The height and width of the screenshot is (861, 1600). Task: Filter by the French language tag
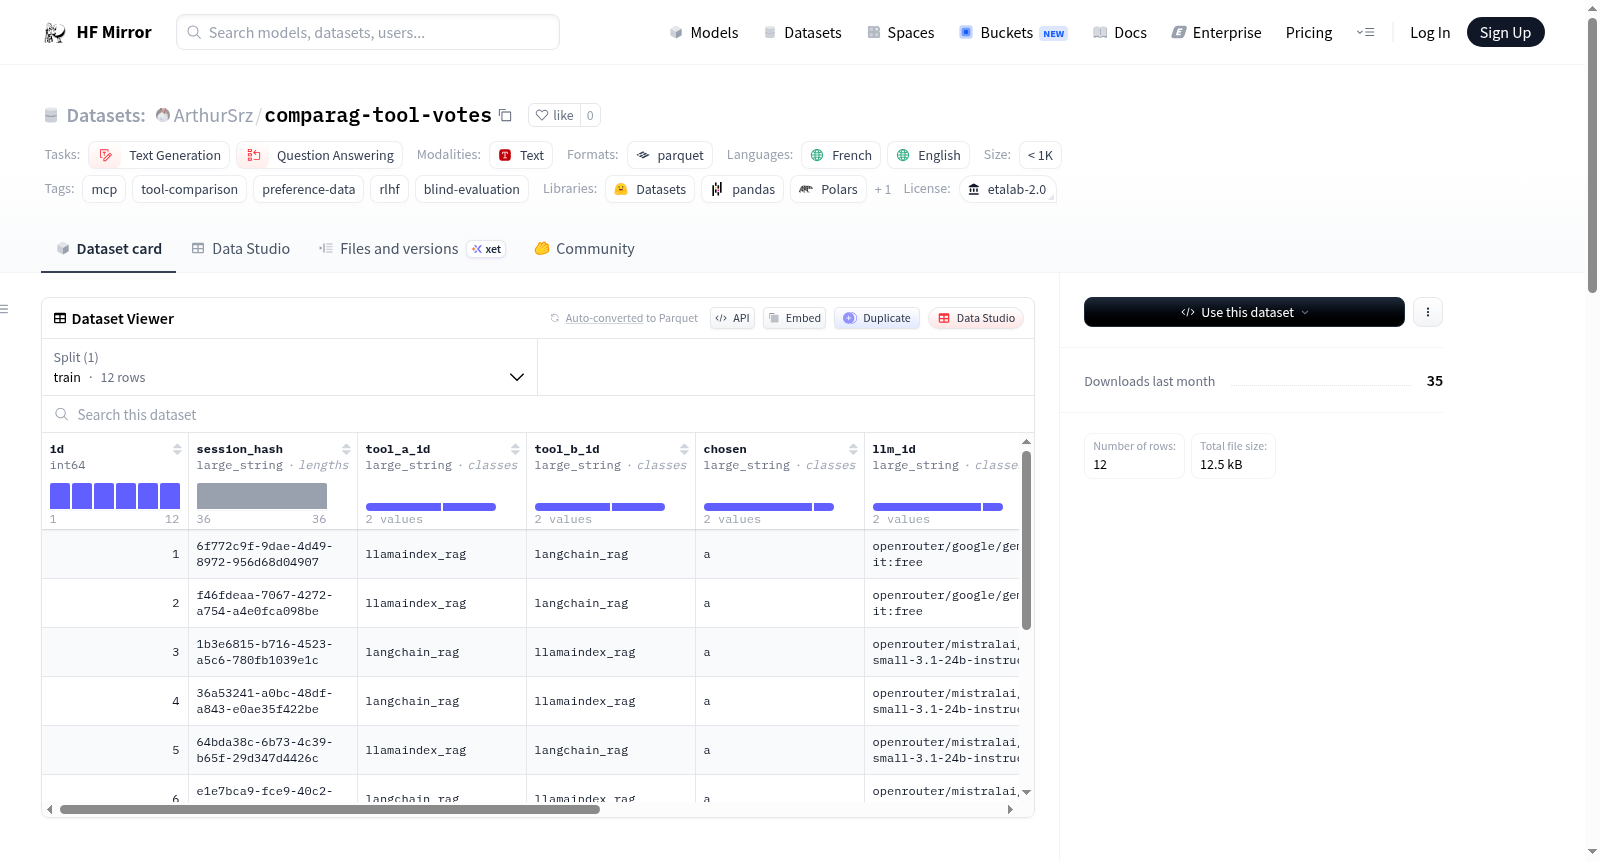click(841, 155)
